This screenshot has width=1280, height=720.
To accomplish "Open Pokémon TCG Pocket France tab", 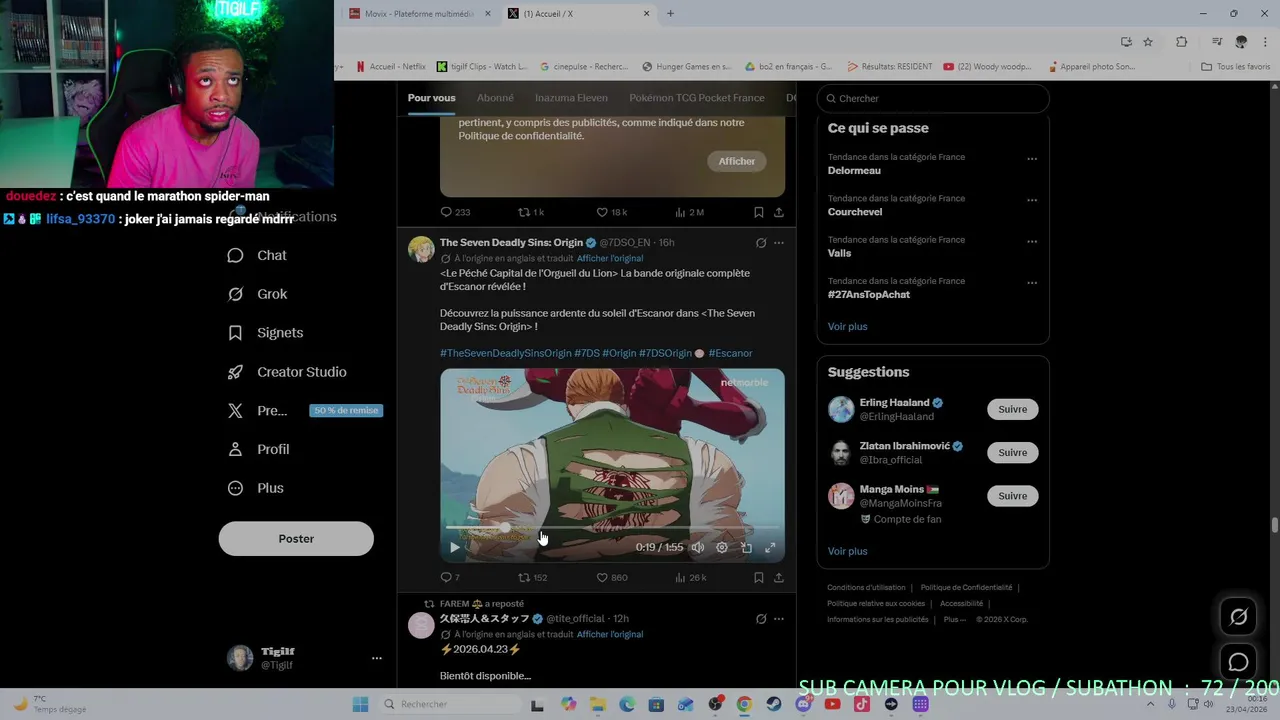I will click(x=697, y=98).
